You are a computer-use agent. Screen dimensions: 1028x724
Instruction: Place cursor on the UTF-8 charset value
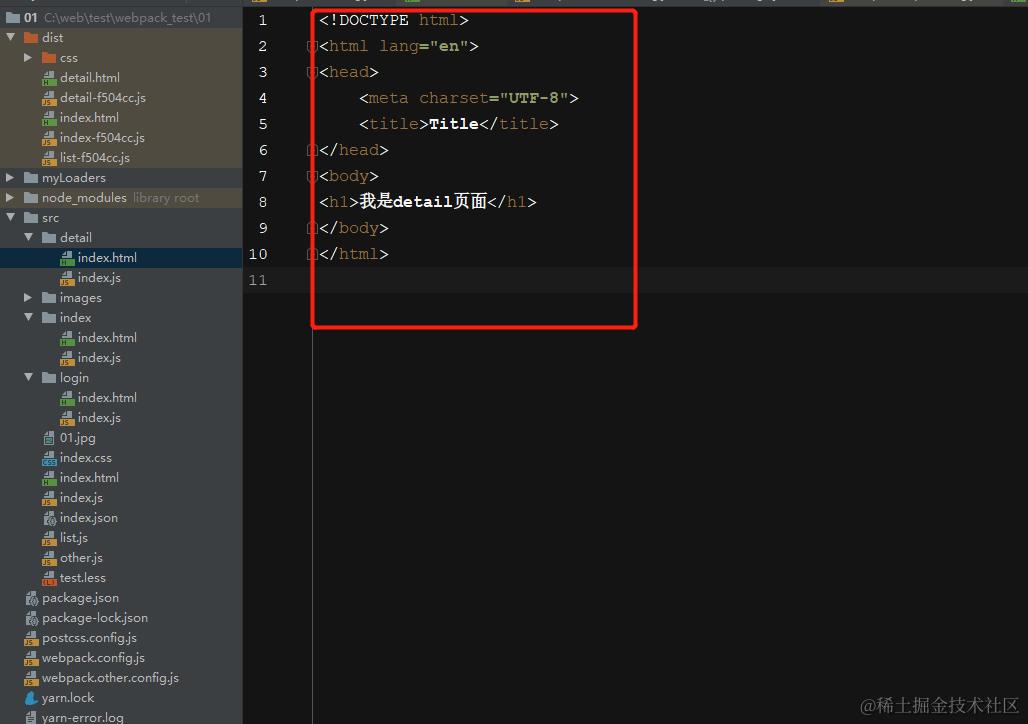[x=534, y=98]
